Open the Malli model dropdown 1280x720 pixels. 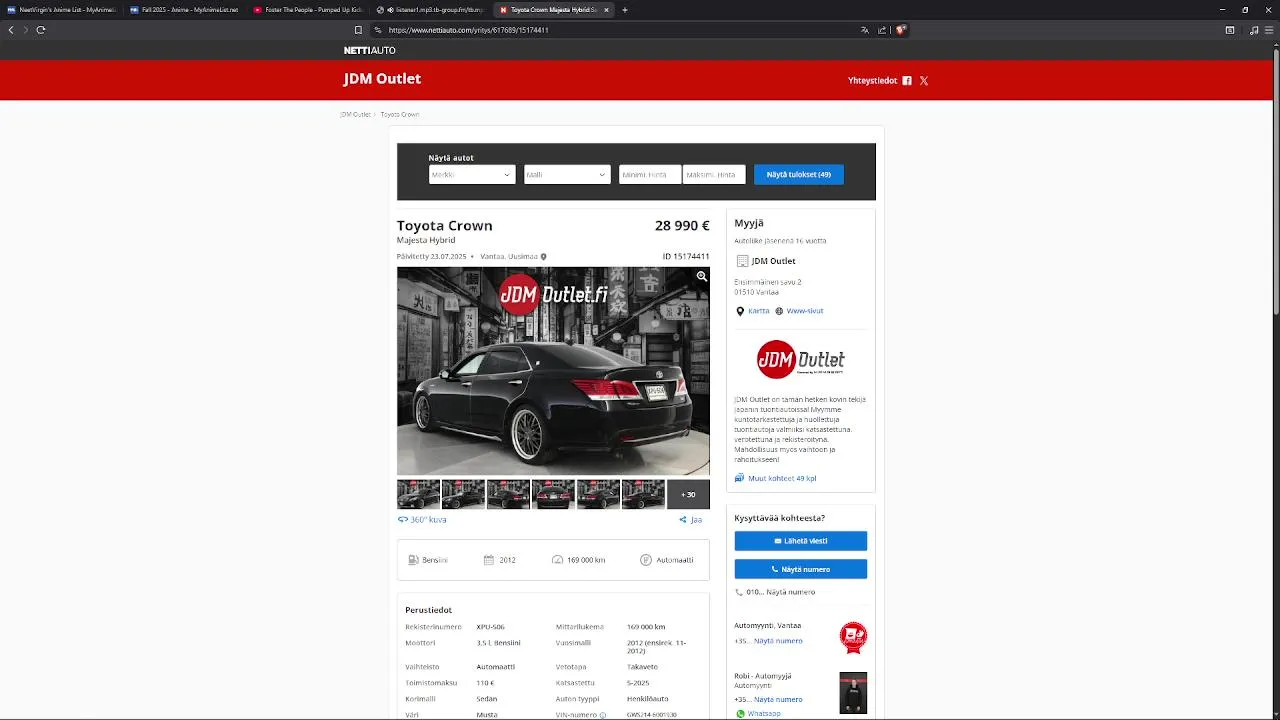pos(567,175)
